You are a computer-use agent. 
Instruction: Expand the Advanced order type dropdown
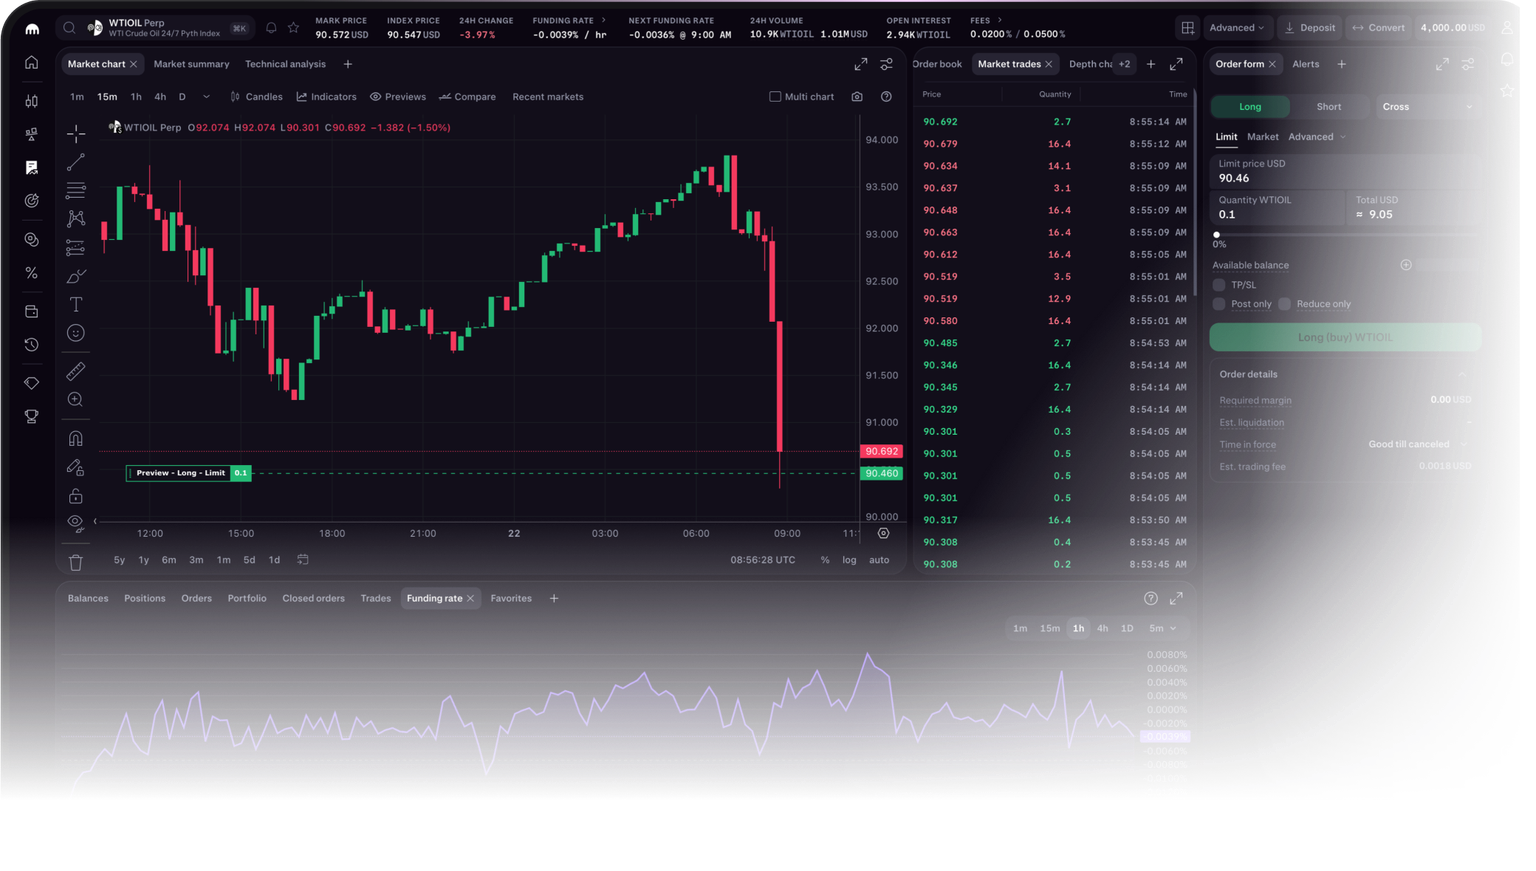click(x=1317, y=137)
